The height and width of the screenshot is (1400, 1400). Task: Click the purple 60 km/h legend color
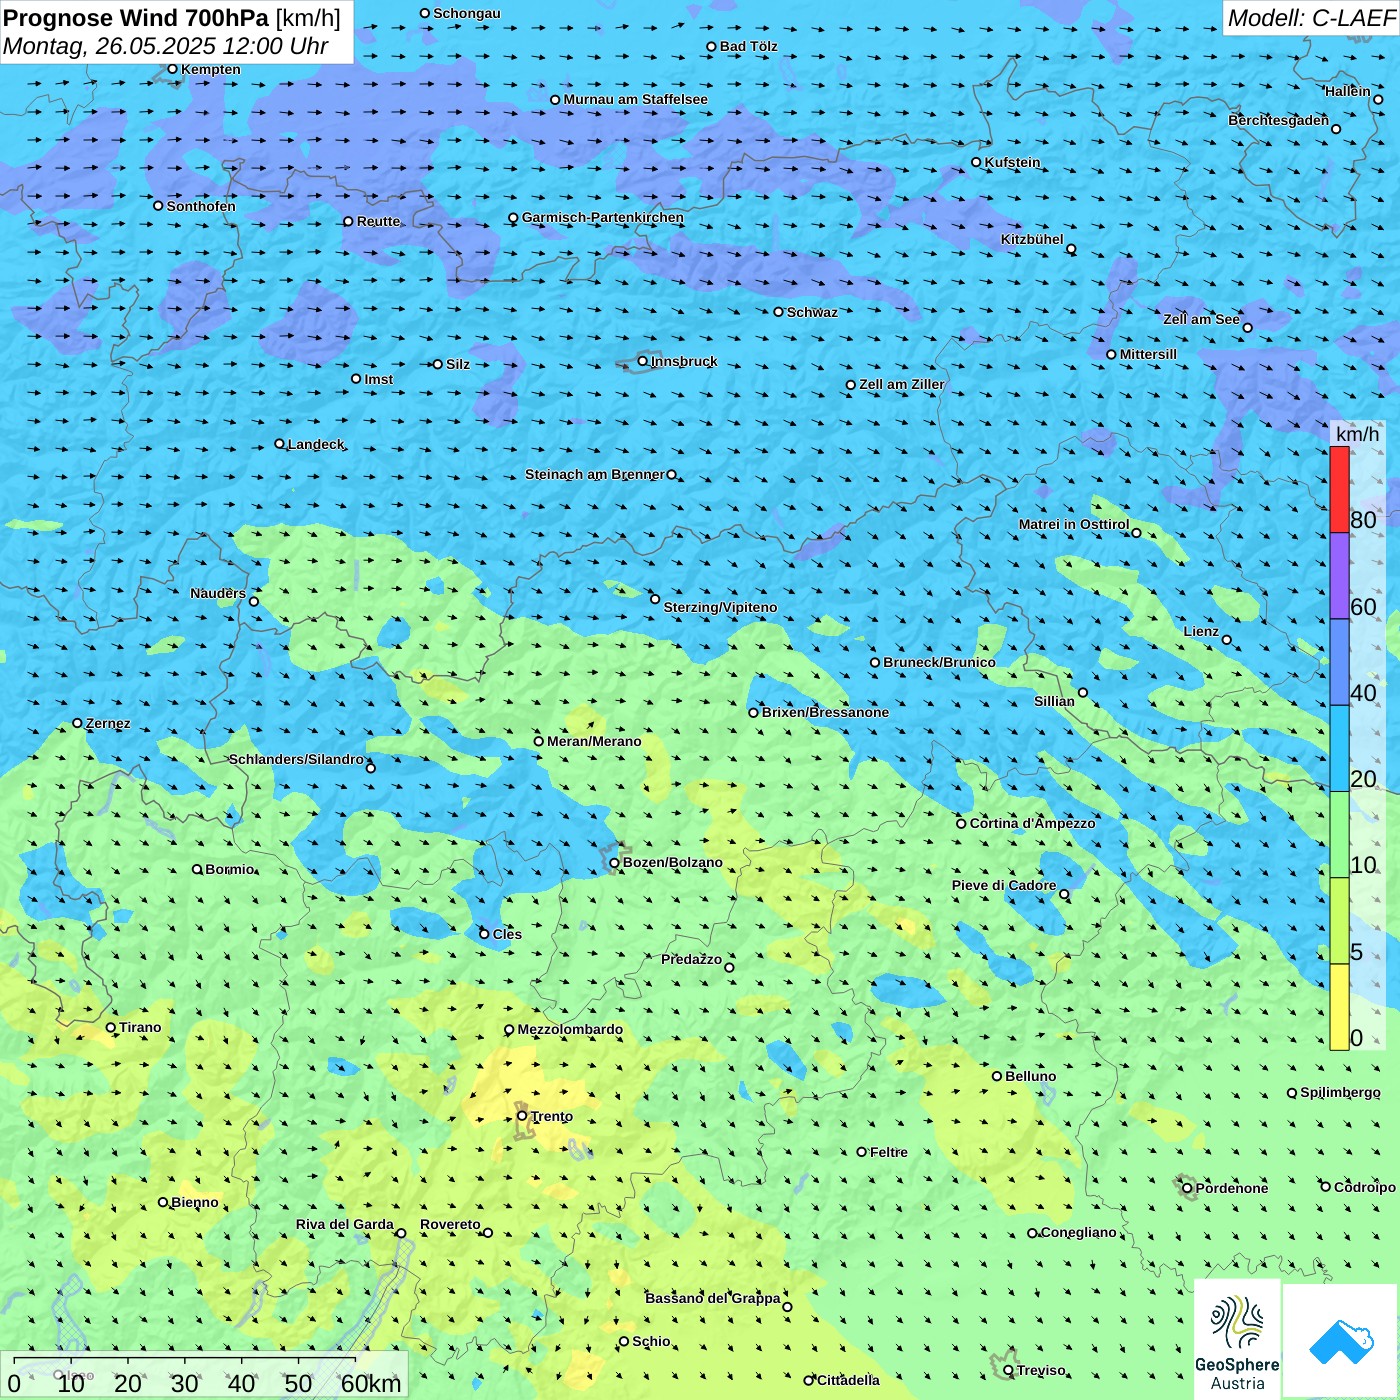1339,576
